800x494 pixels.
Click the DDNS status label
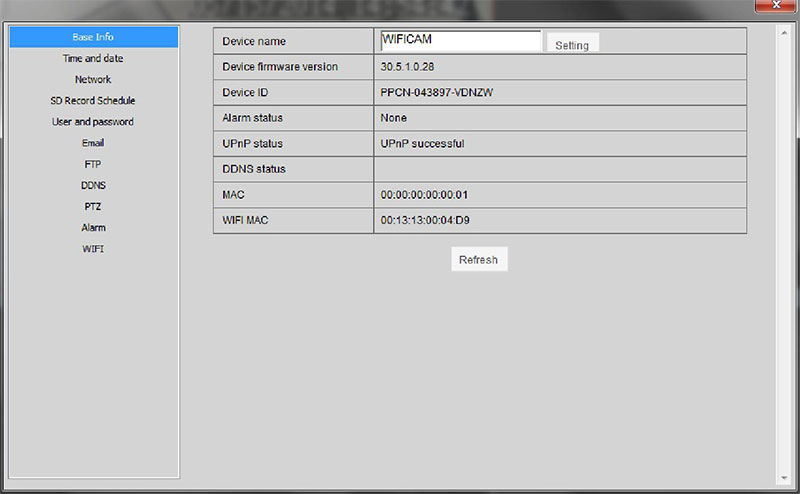pos(254,169)
